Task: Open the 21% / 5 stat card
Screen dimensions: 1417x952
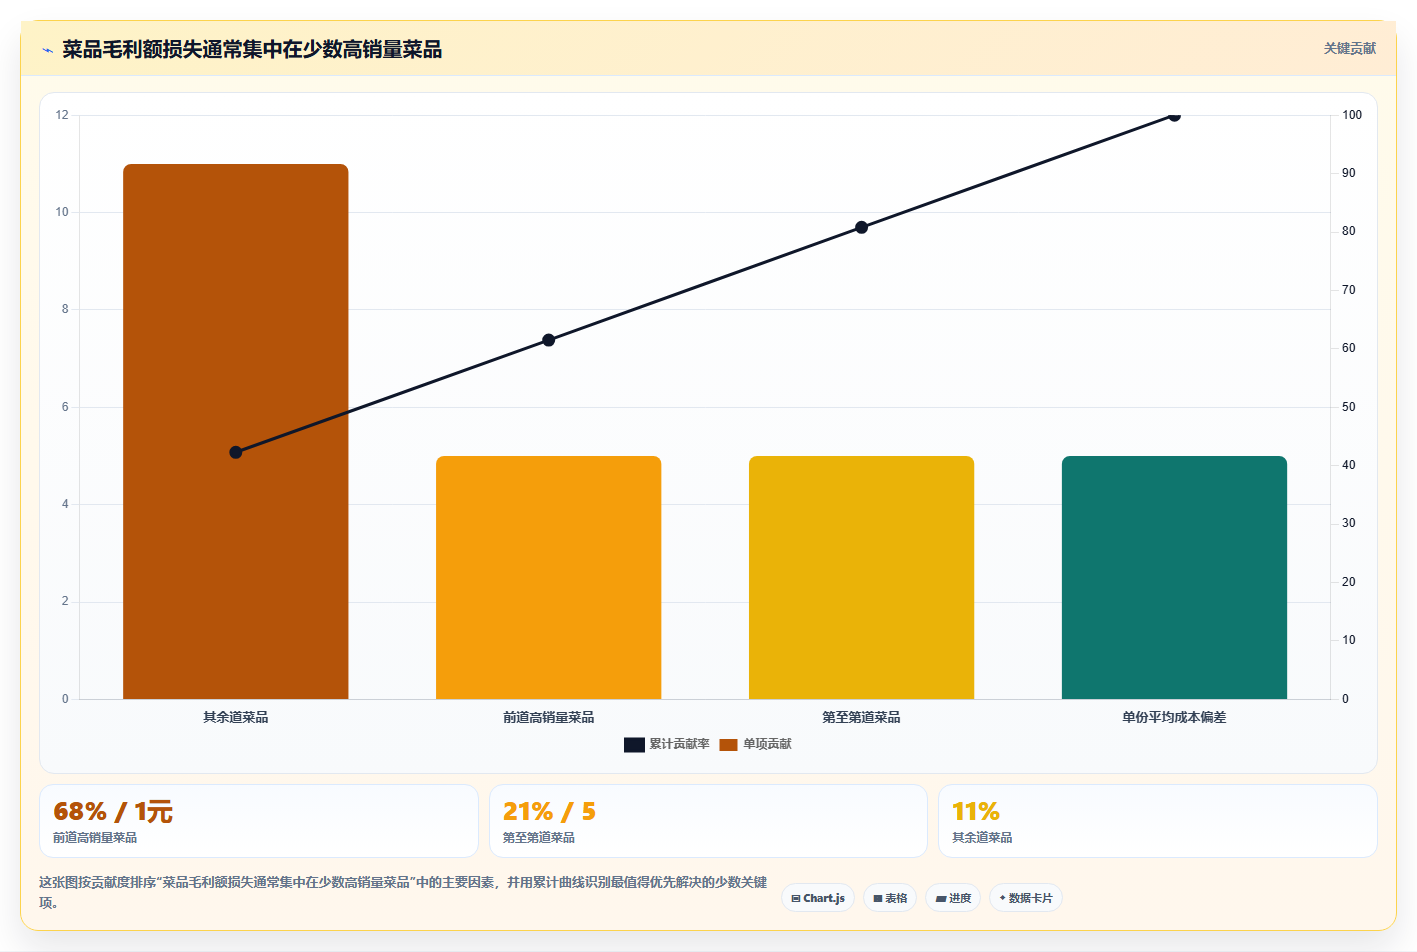Action: (x=708, y=821)
